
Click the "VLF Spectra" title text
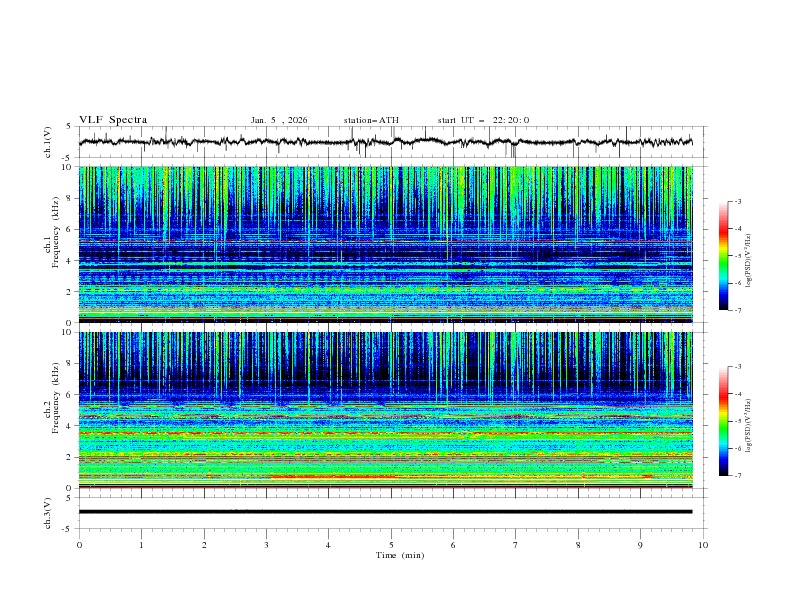[x=113, y=120]
